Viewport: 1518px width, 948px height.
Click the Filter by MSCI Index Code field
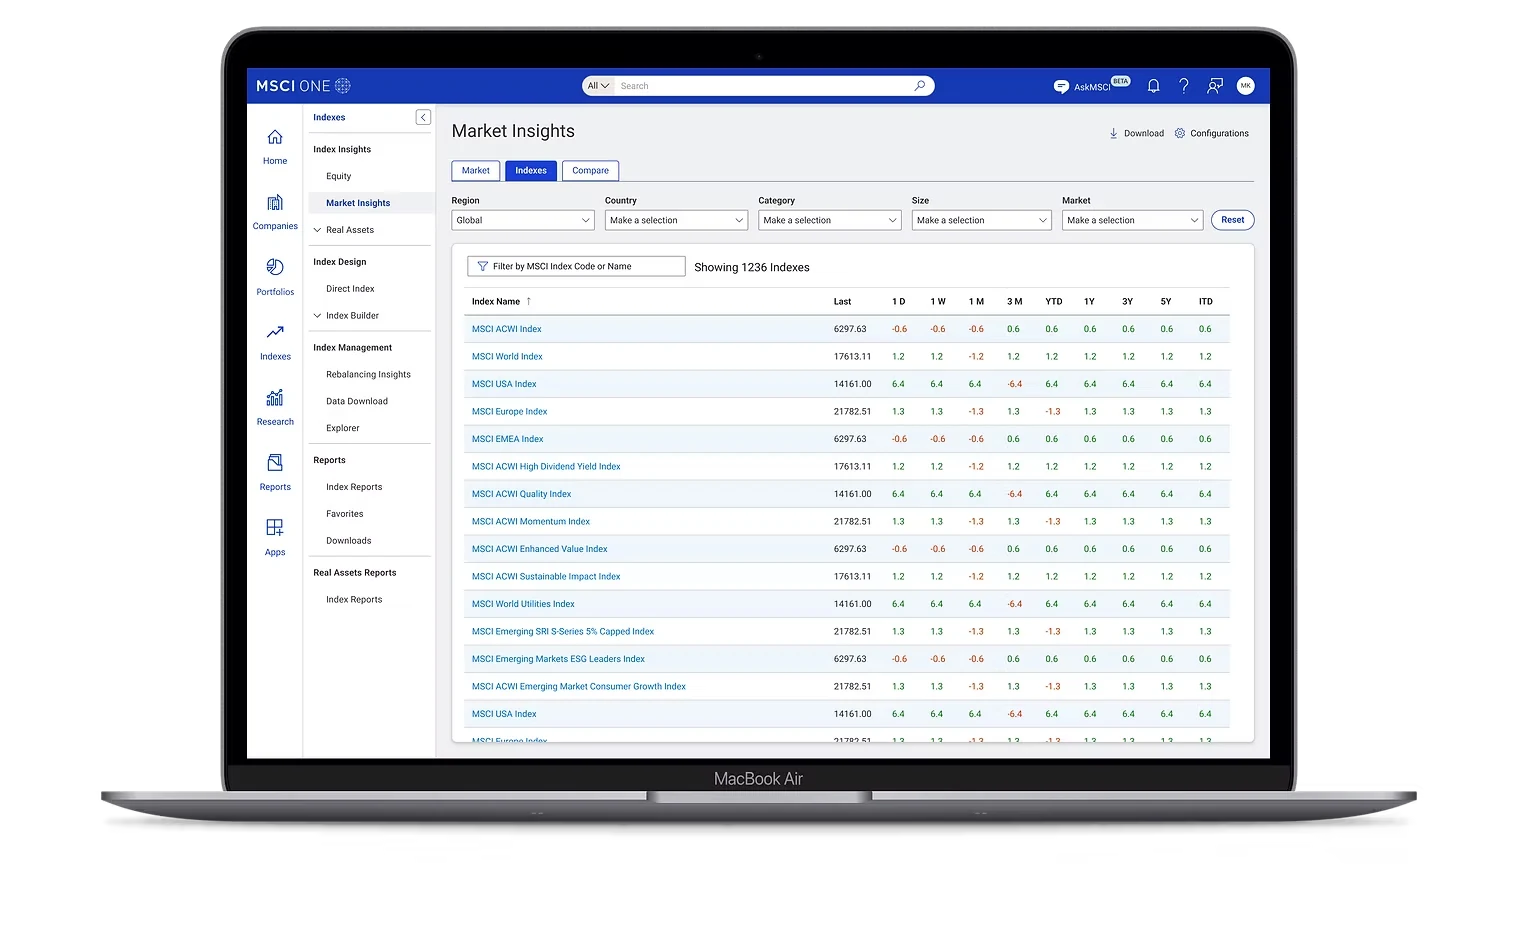(x=576, y=267)
